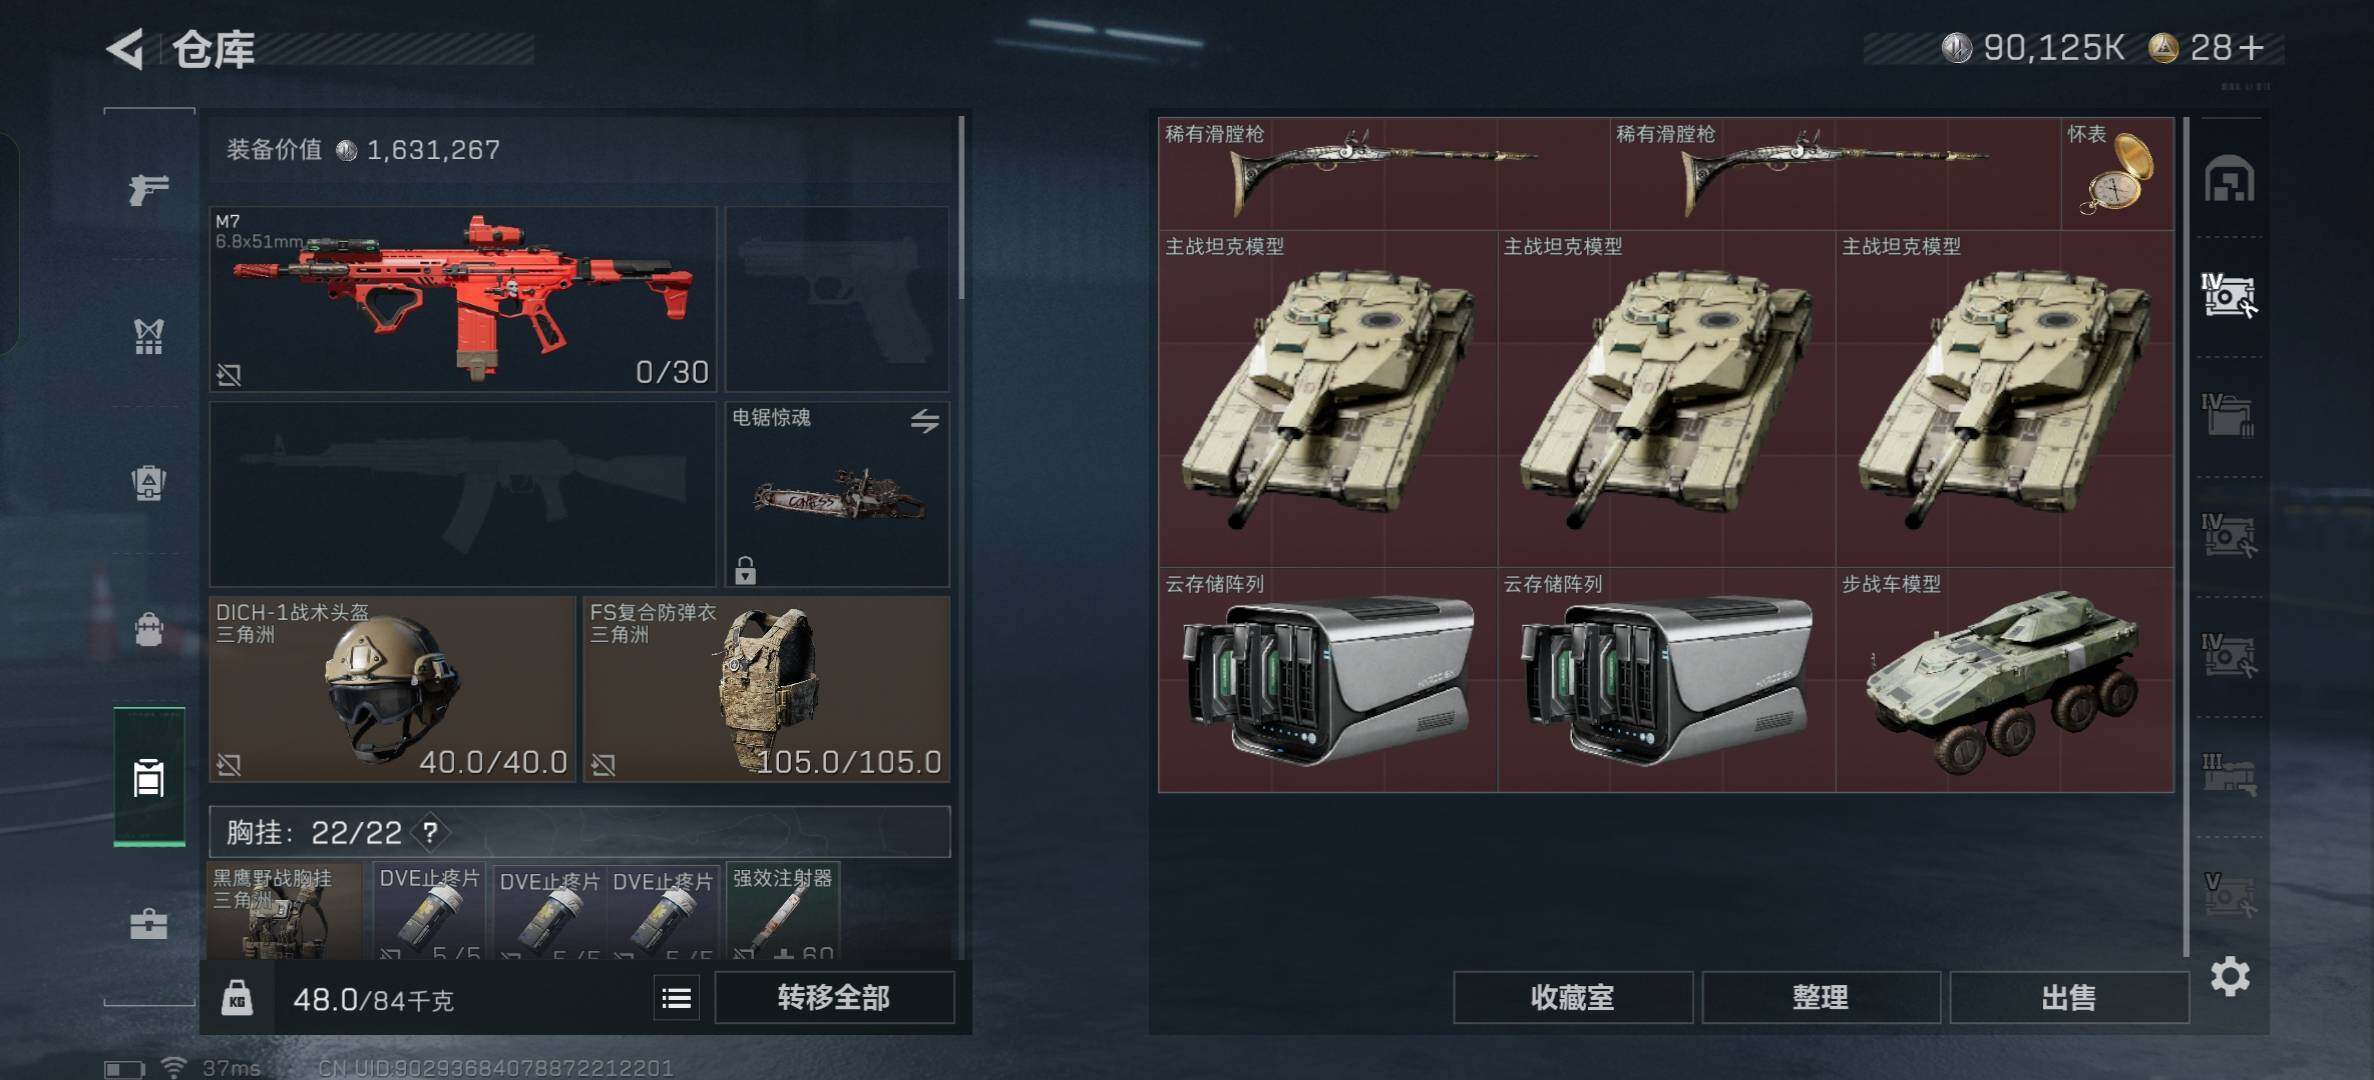The width and height of the screenshot is (2374, 1080).
Task: Click the home stash icon on right sidebar
Action: tap(2229, 179)
